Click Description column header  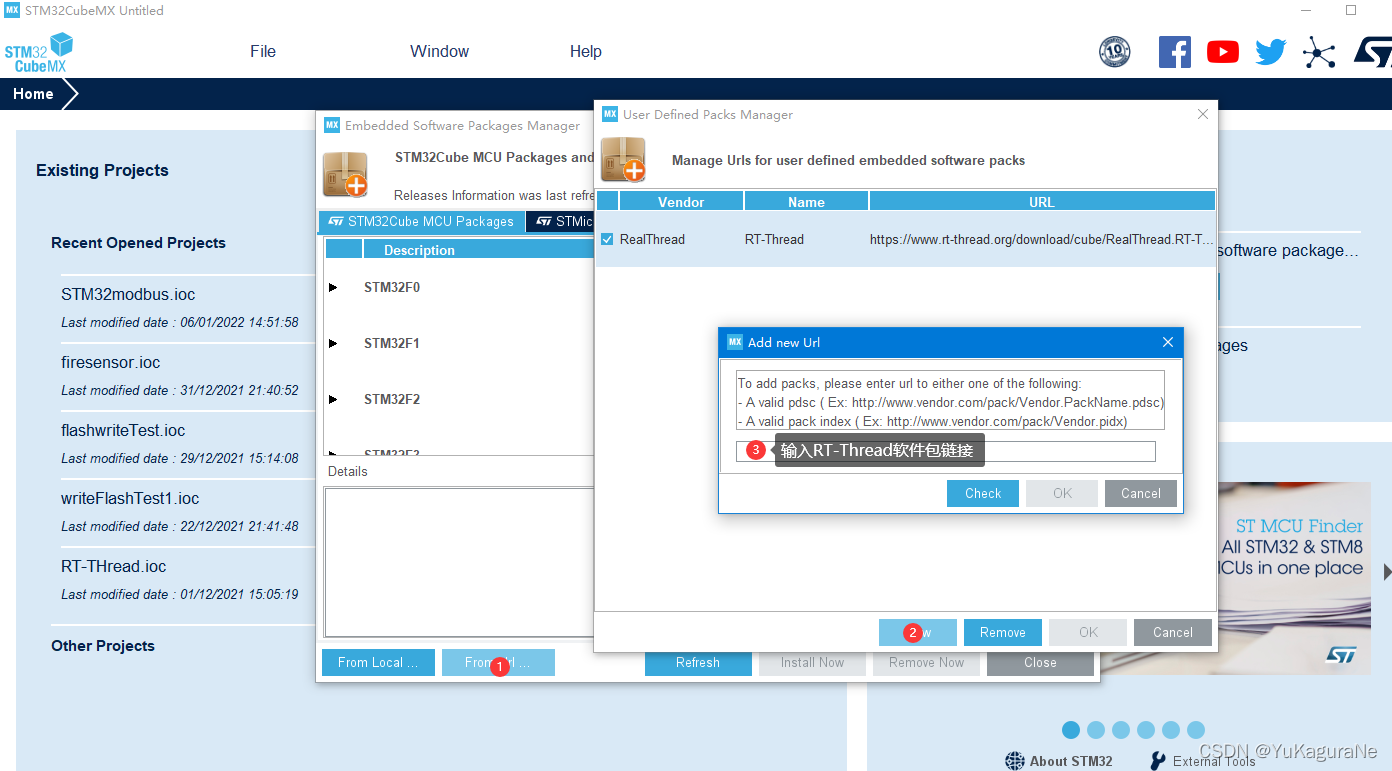tap(419, 250)
